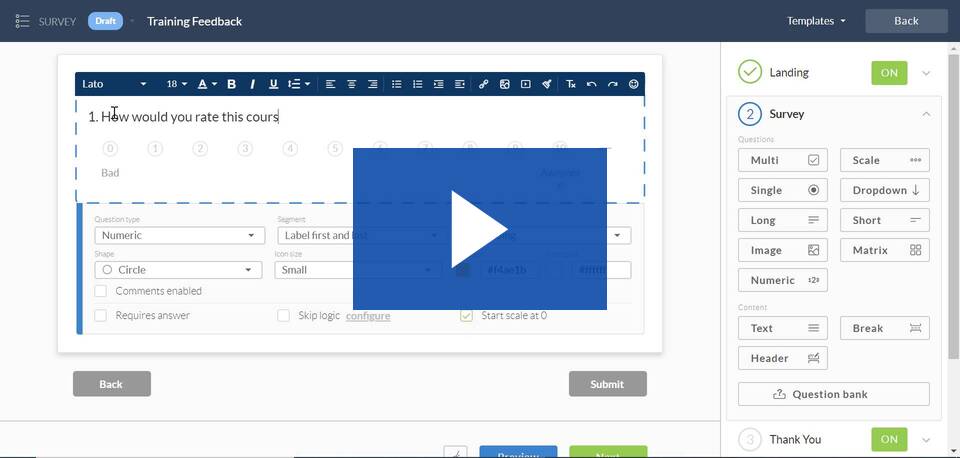The image size is (960, 458).
Task: Add a Single choice question
Action: coord(782,190)
